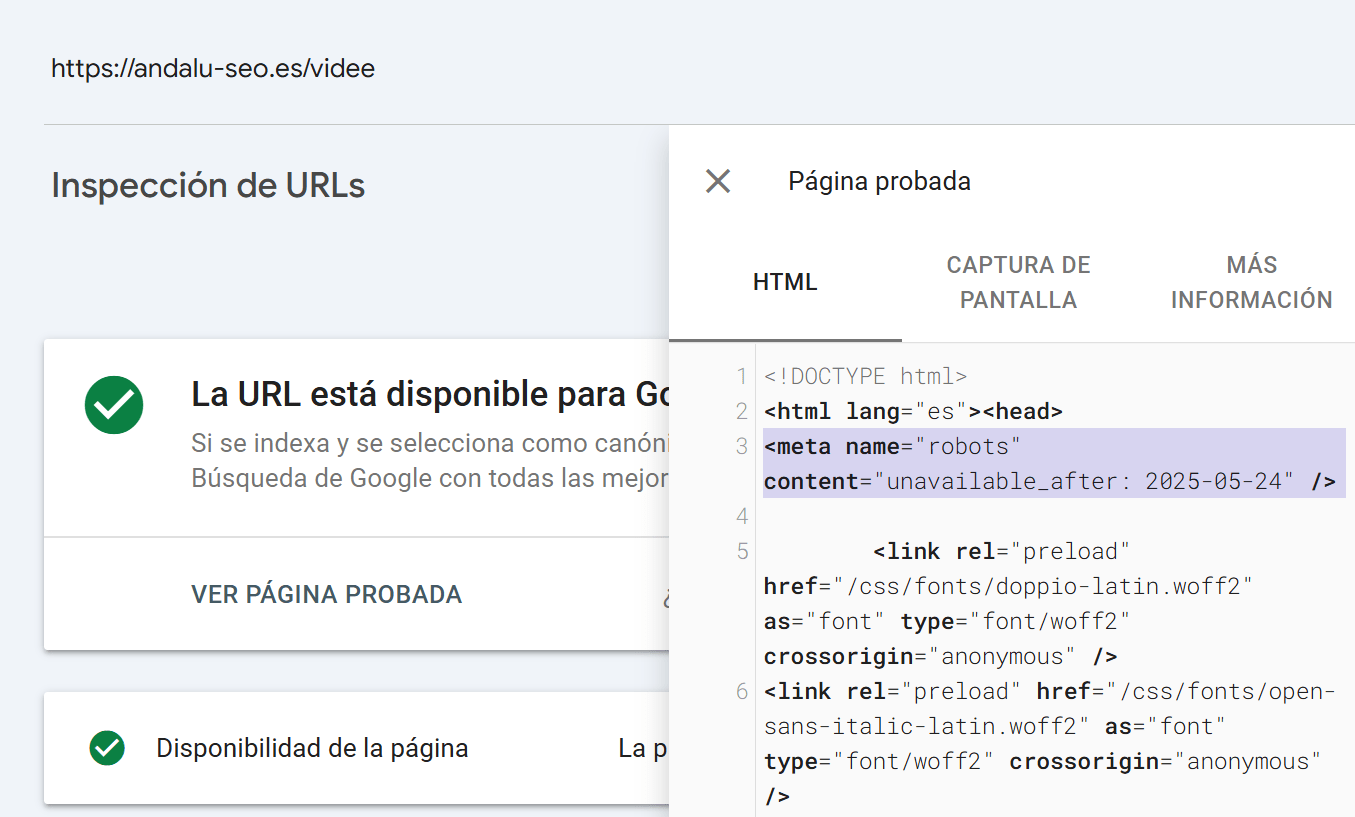Select the HTML tab
Viewport: 1355px width, 817px height.
785,281
